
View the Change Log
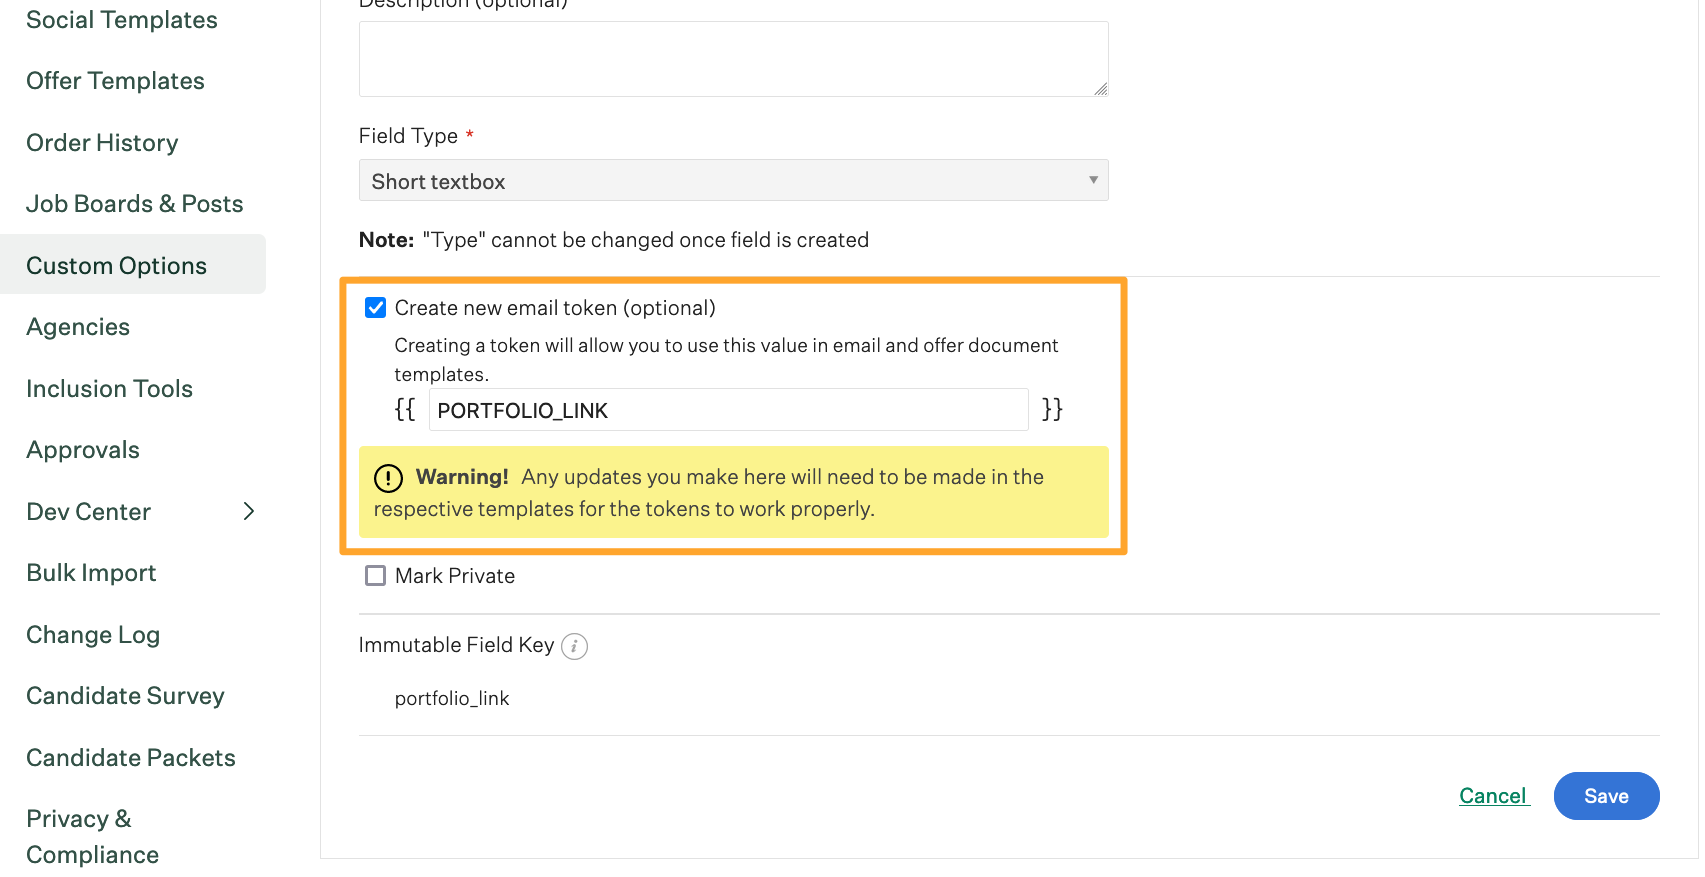click(x=93, y=635)
